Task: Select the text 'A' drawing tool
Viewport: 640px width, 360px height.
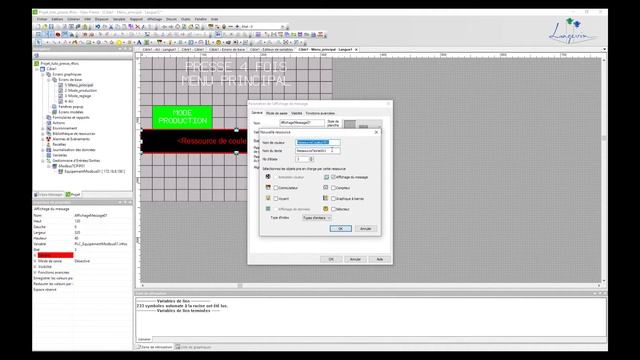Action: [x=139, y=42]
